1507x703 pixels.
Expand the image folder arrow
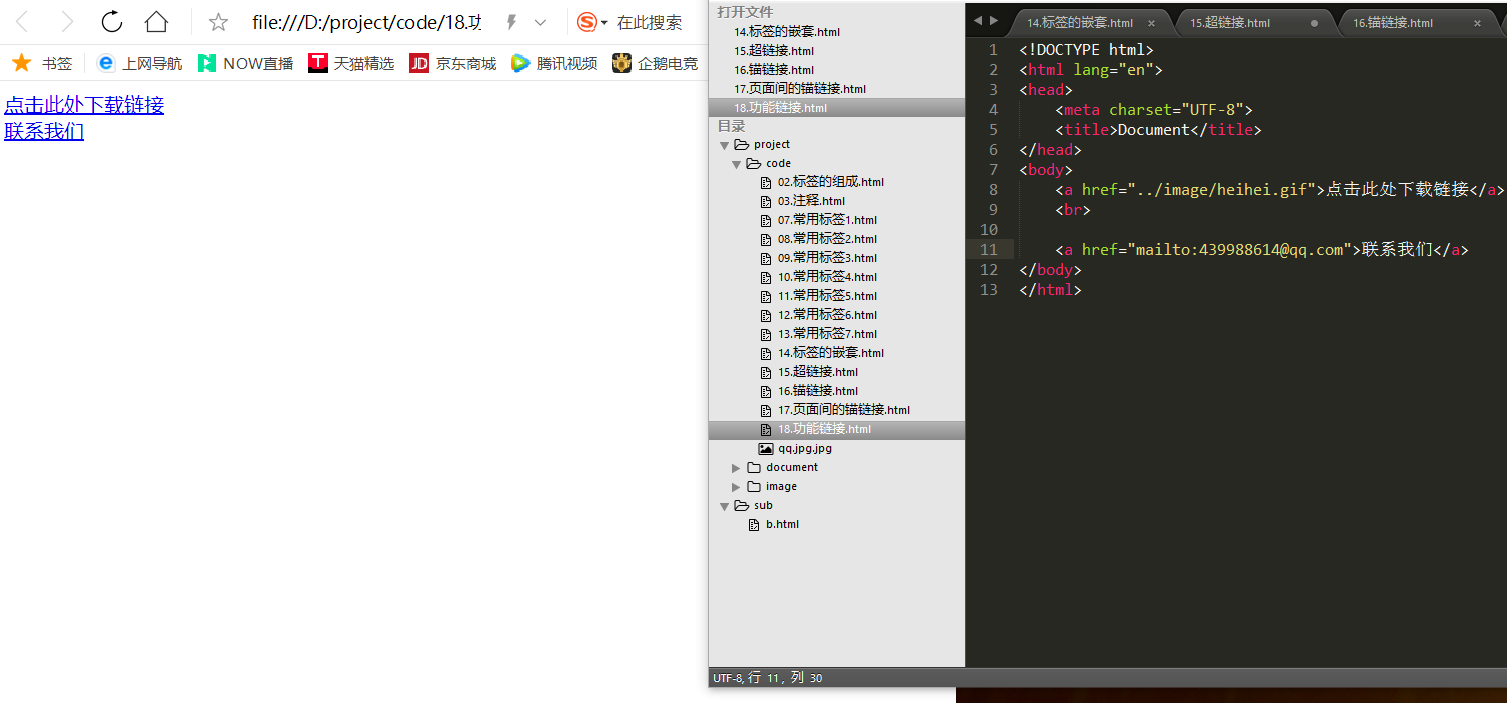(736, 487)
